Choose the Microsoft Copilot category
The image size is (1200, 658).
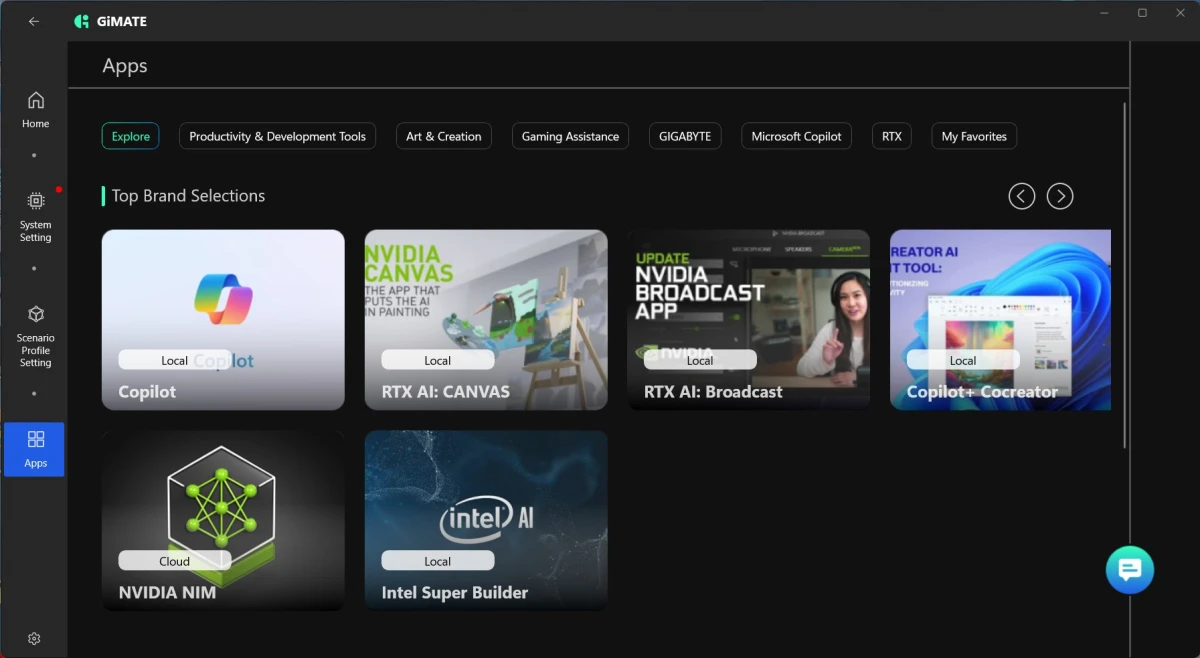pos(796,136)
